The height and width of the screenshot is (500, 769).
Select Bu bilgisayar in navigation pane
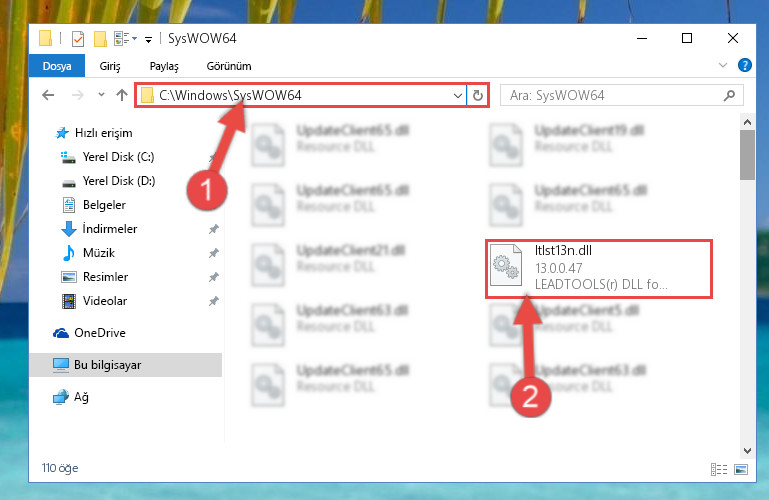pyautogui.click(x=126, y=365)
